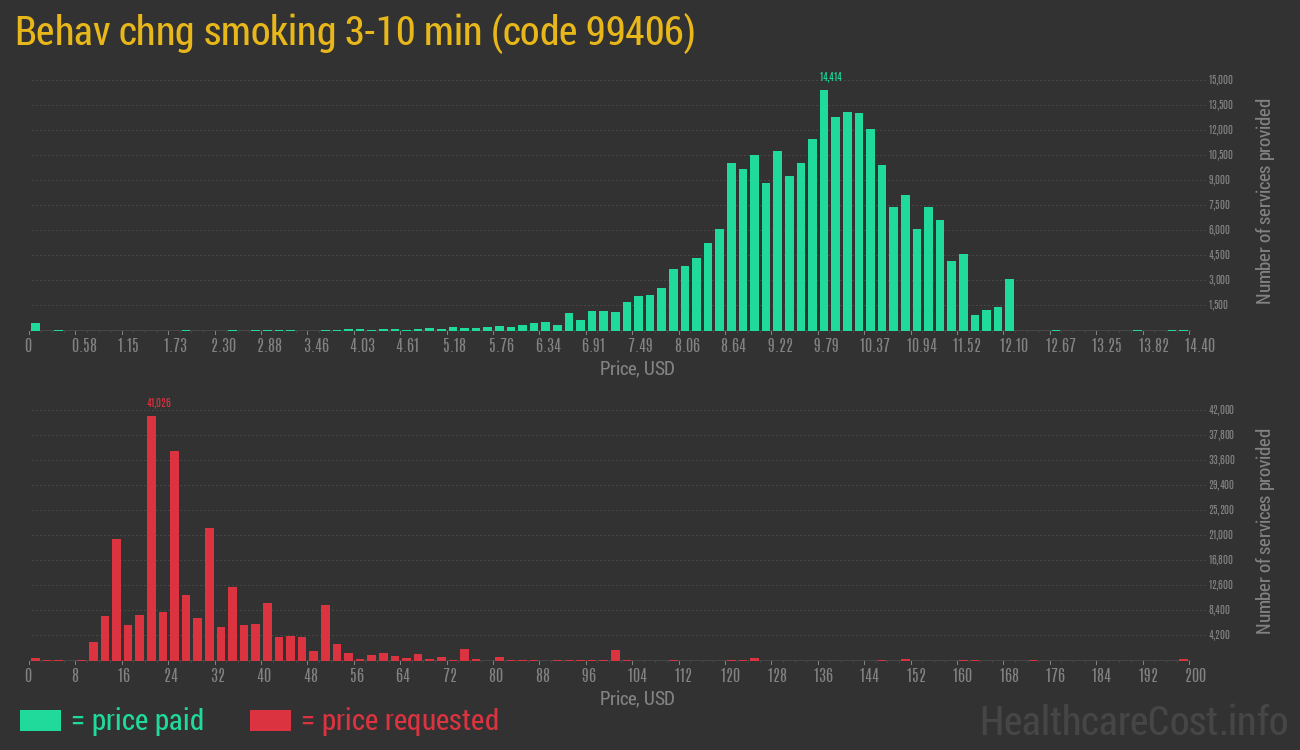The image size is (1300, 750).
Task: Click the green bar above the 12.10 tick
Action: 1010,304
